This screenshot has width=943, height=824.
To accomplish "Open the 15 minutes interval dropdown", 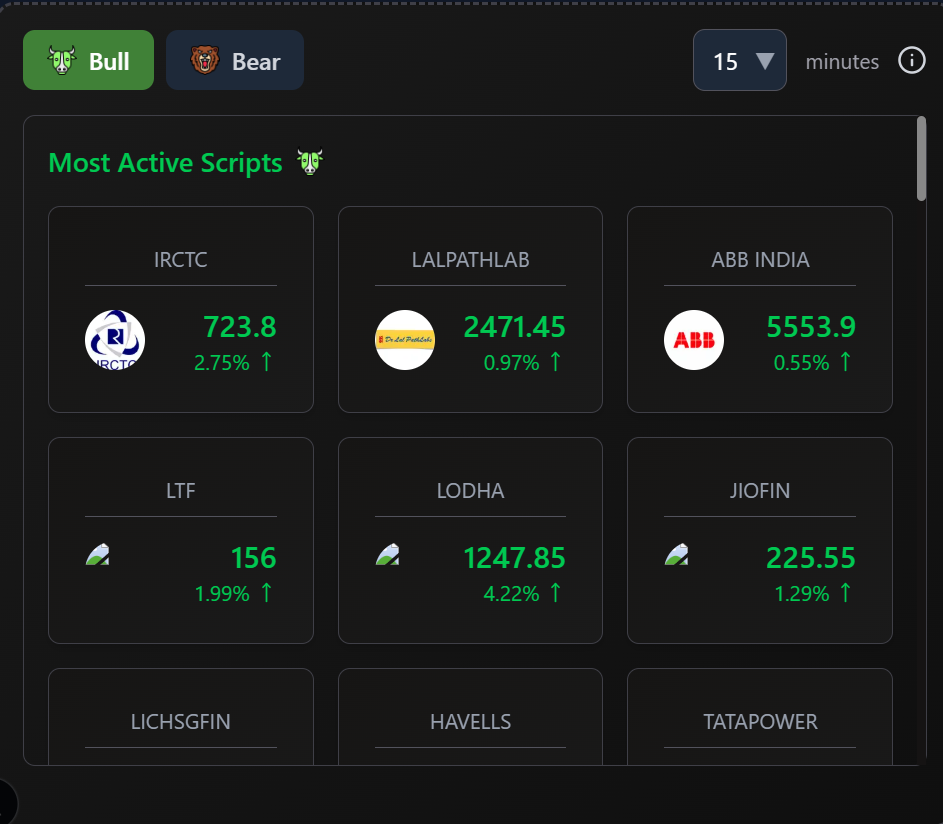I will (740, 60).
